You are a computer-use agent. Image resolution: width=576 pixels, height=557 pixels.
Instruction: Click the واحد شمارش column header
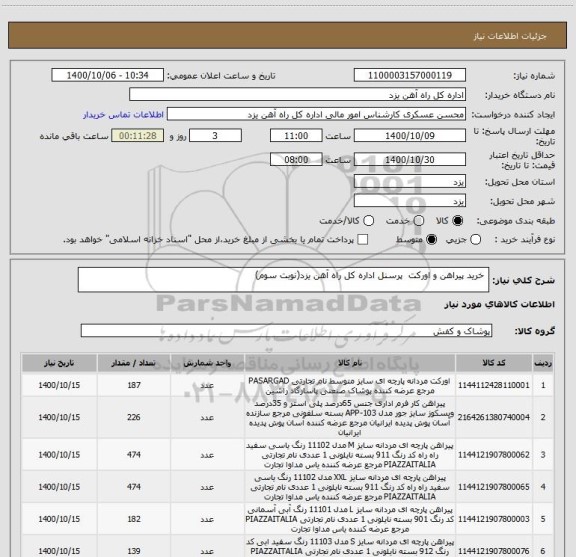pos(207,363)
